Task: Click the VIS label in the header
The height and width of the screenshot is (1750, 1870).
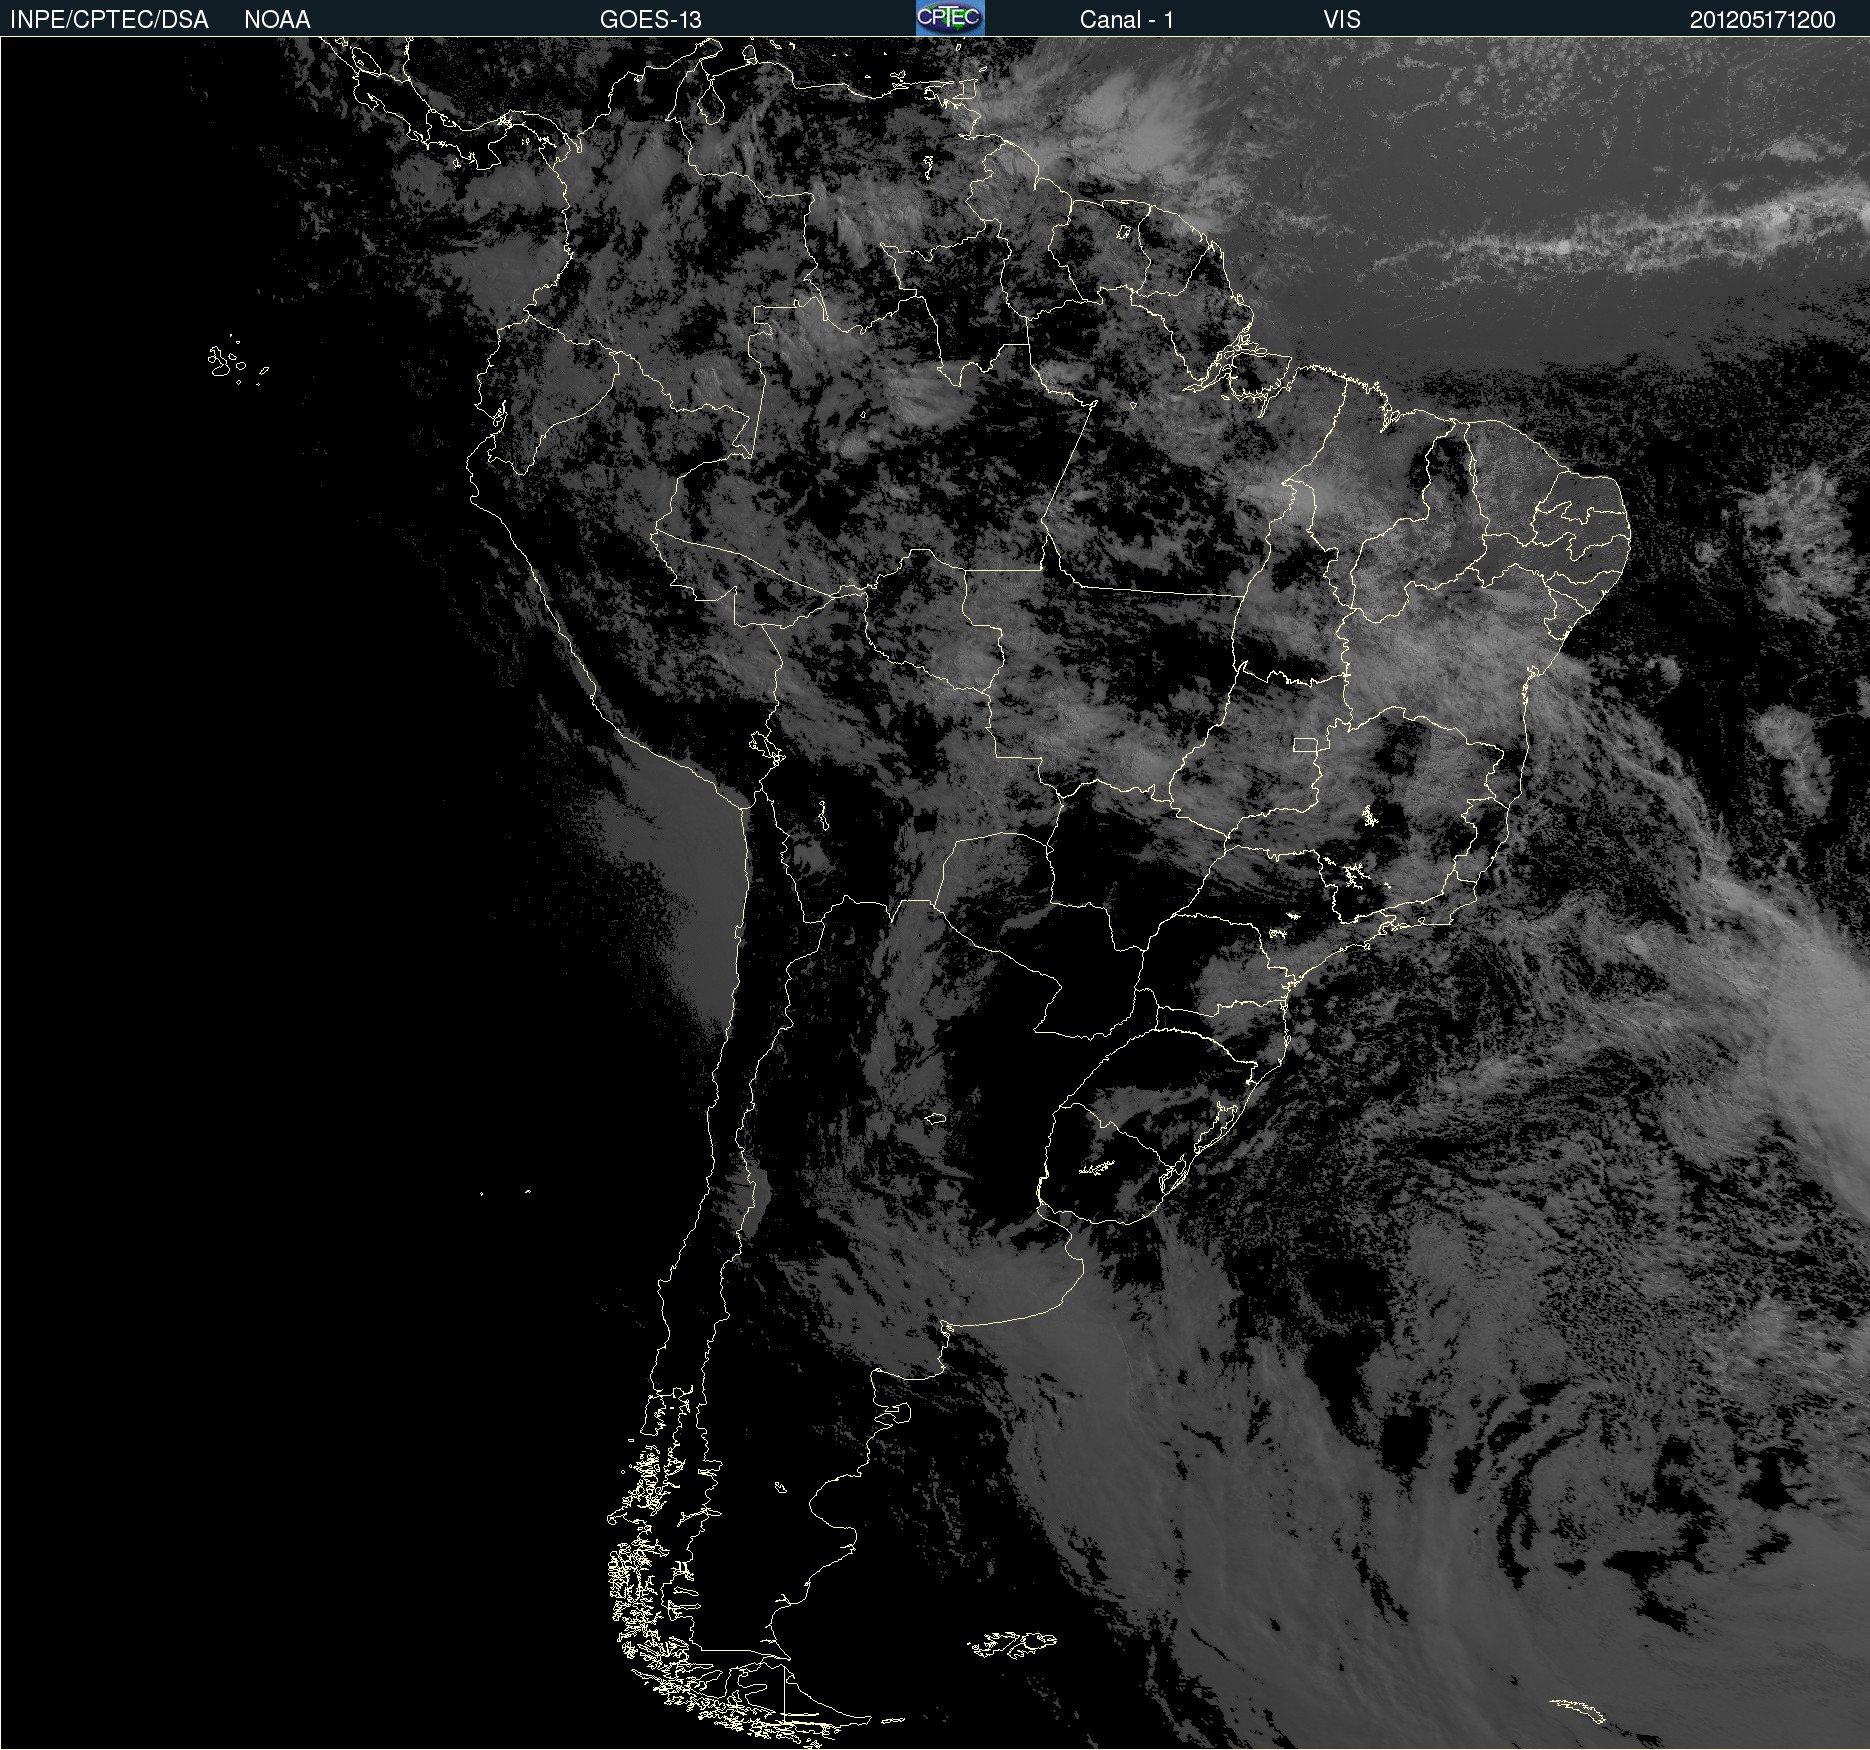Action: (1342, 20)
